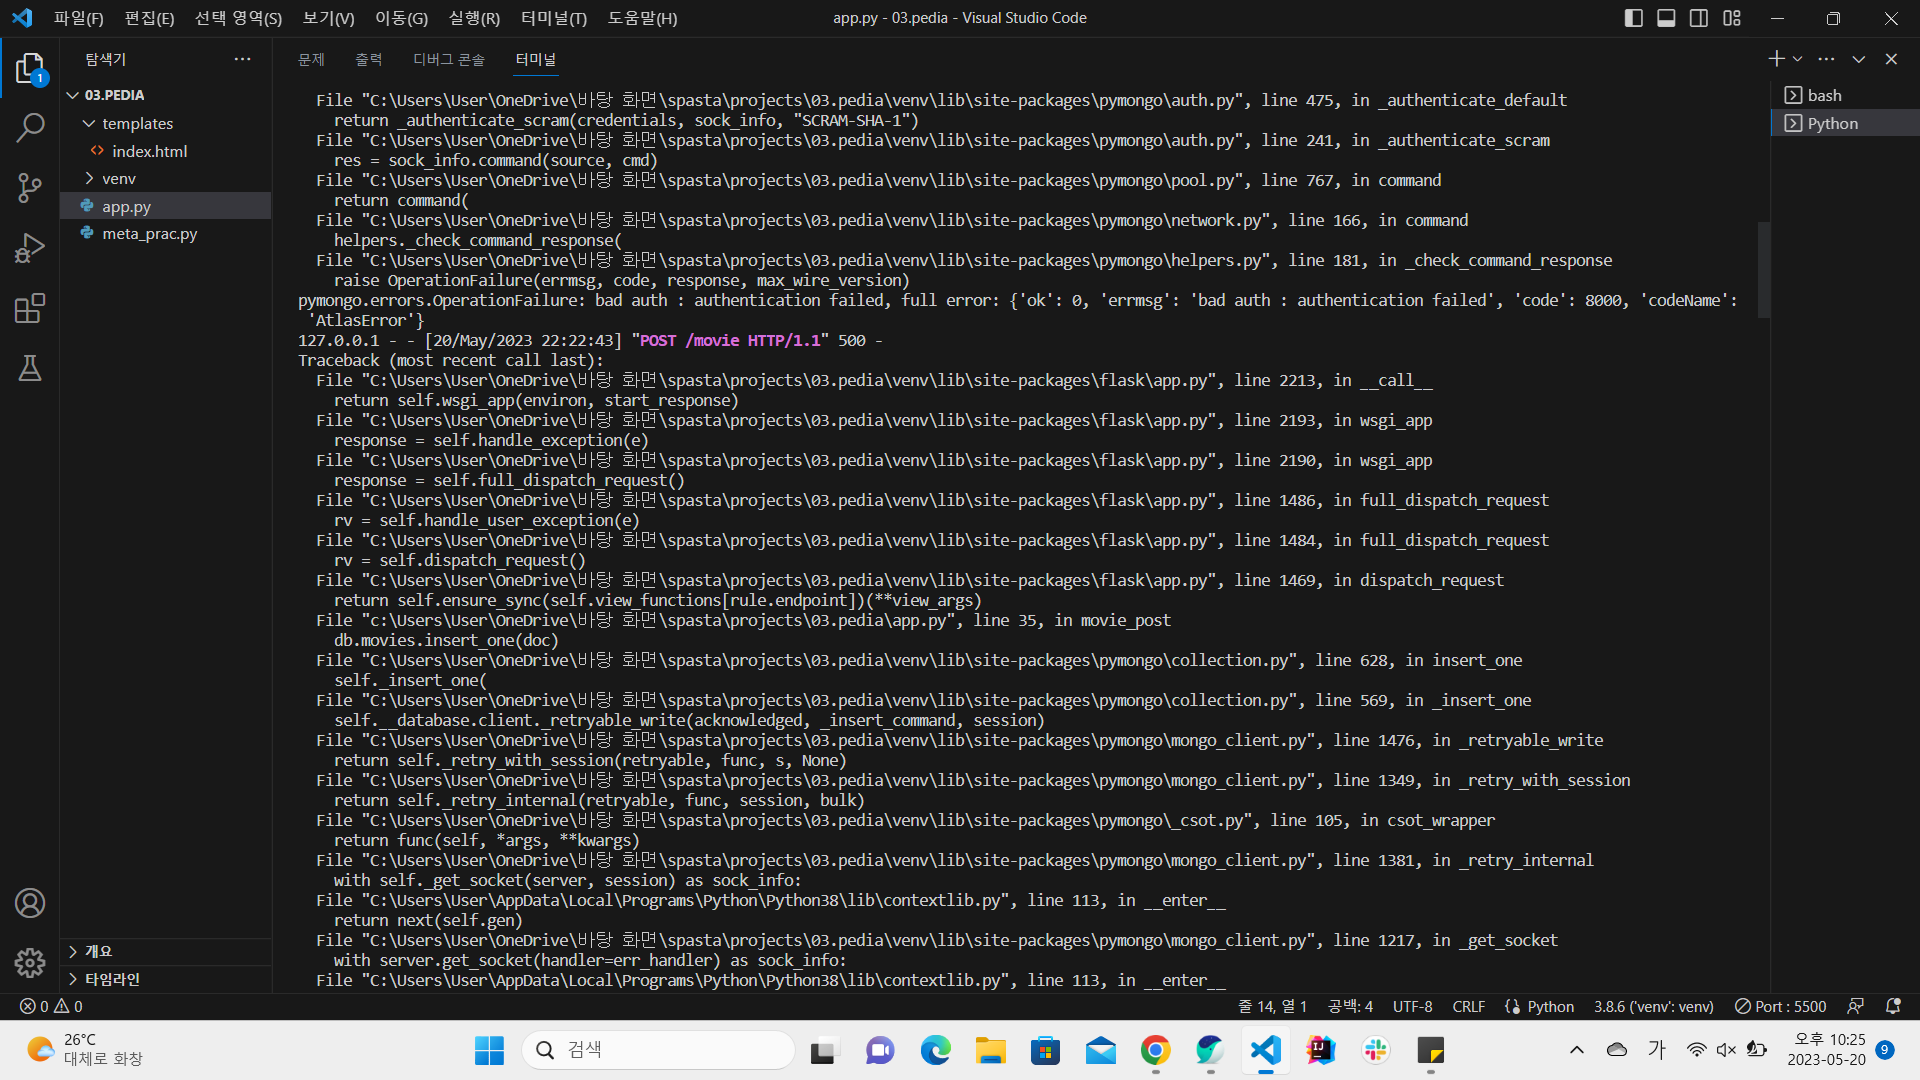Open app.py in the explorer
The width and height of the screenshot is (1920, 1080).
tap(165, 206)
